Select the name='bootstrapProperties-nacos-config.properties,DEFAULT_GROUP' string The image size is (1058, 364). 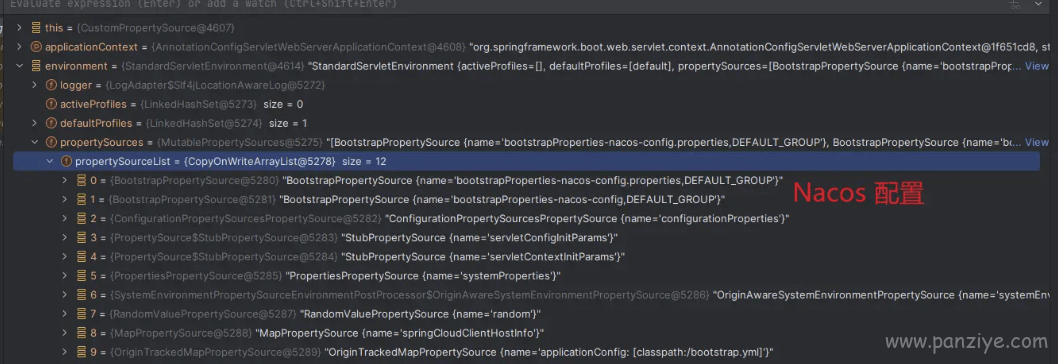532,180
